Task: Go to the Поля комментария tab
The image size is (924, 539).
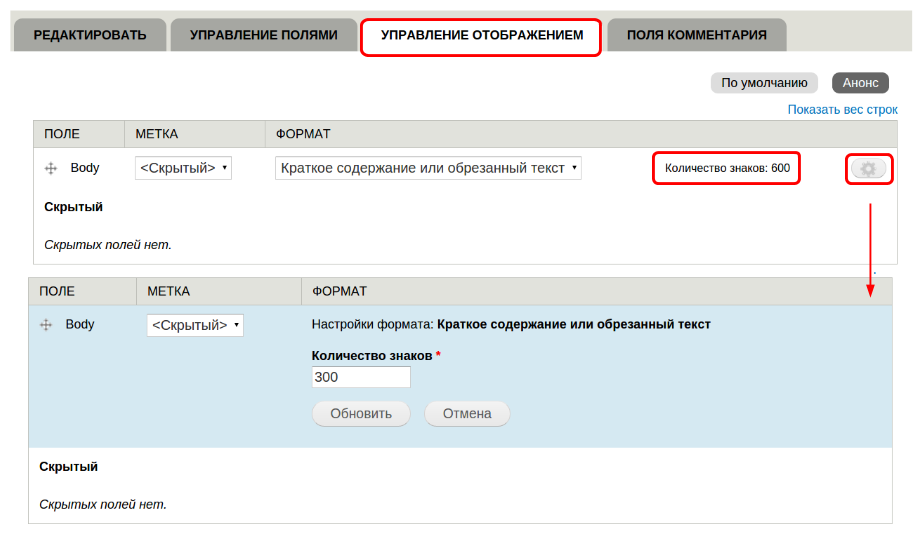Action: 696,35
